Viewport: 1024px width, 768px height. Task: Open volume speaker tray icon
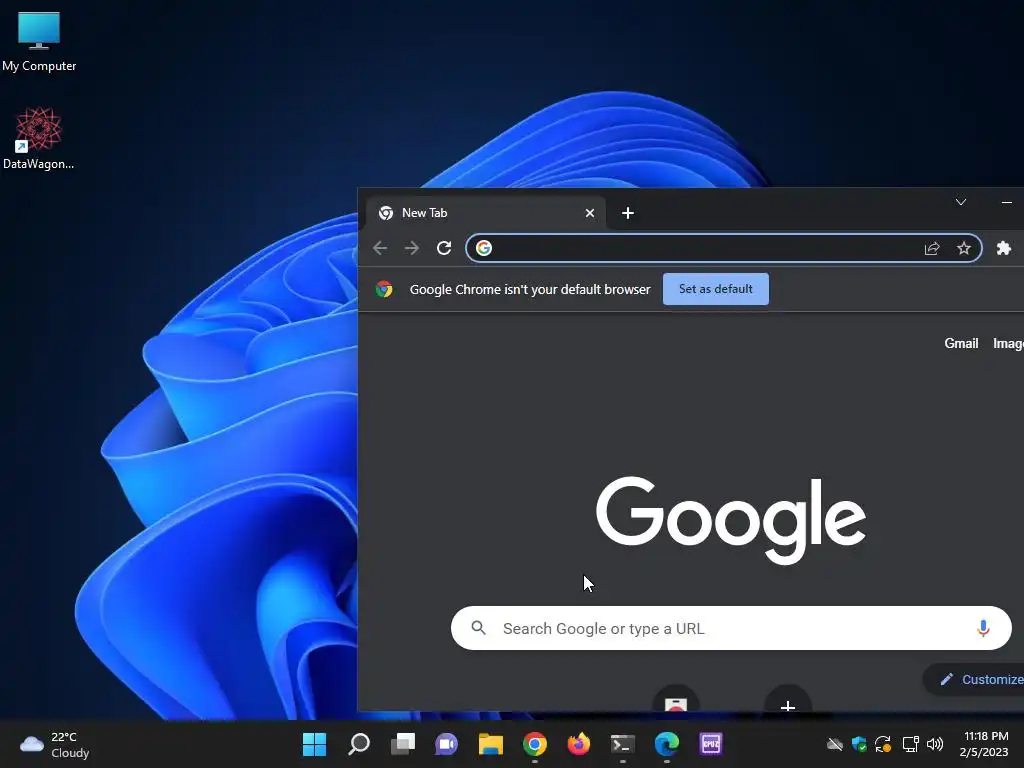[x=935, y=744]
